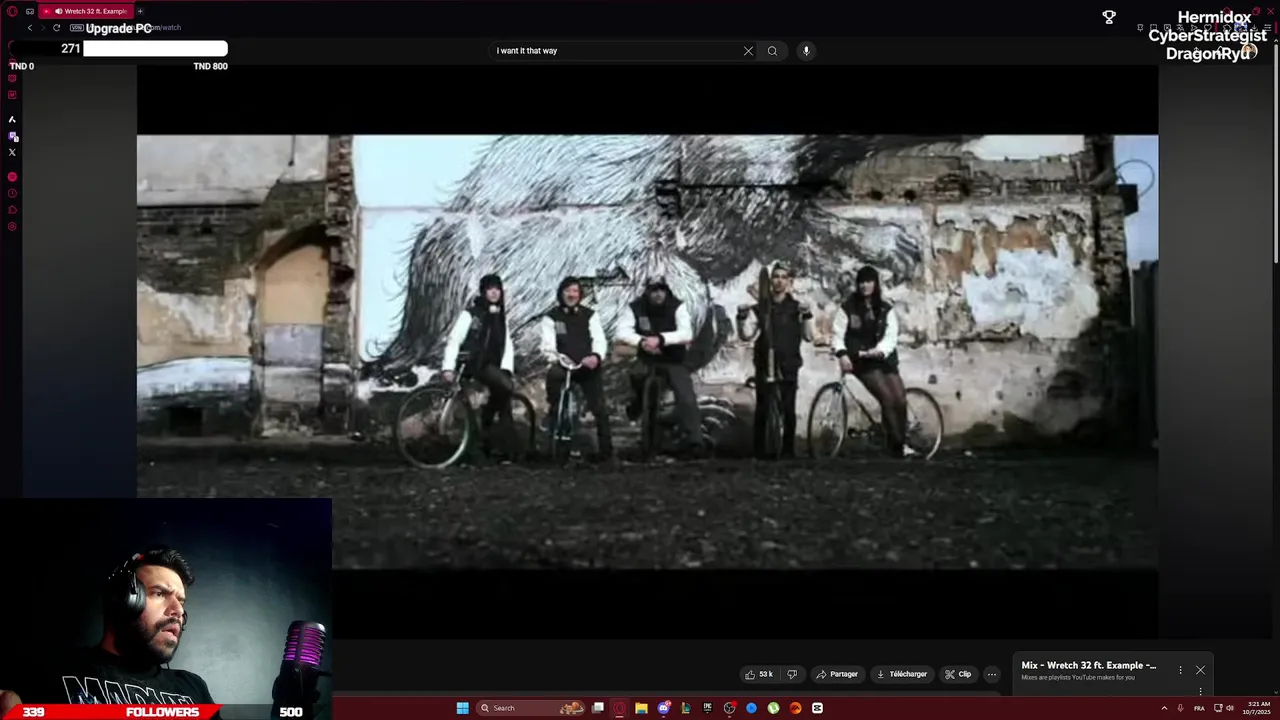Open more actions ellipsis beside Clip
Image resolution: width=1280 pixels, height=720 pixels.
[991, 674]
